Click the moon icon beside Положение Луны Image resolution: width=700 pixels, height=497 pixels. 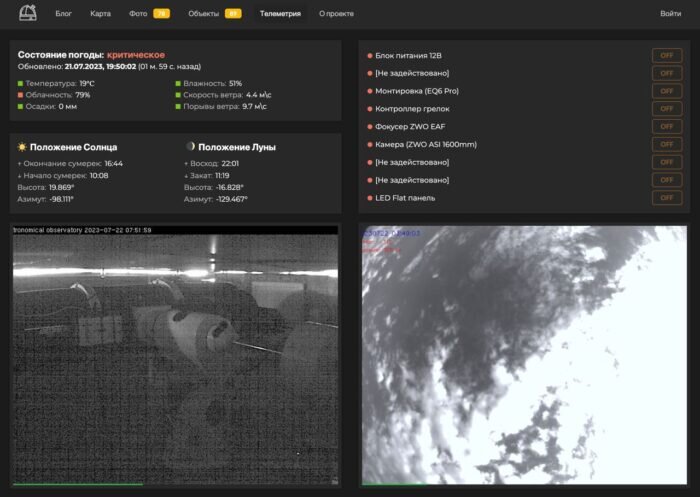(190, 146)
